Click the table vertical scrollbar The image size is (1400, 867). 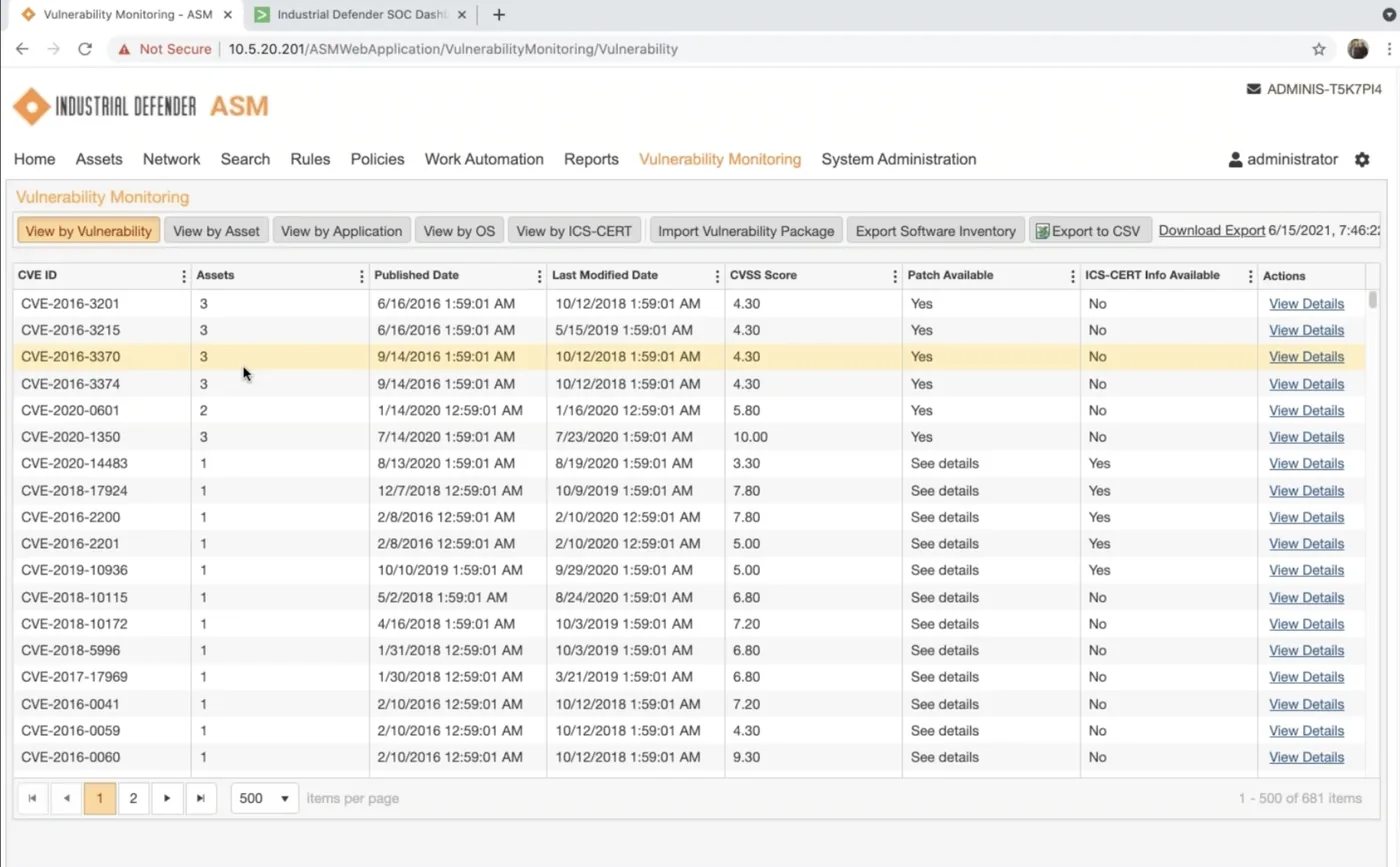click(1373, 300)
